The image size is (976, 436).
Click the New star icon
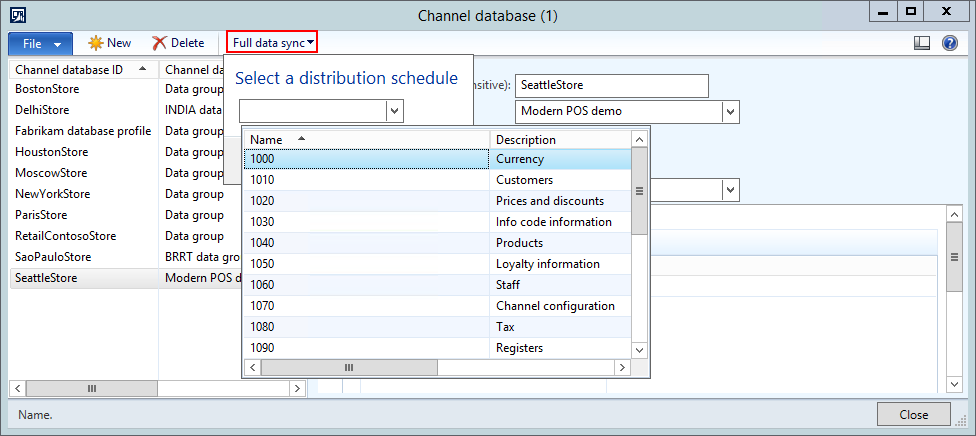click(95, 43)
